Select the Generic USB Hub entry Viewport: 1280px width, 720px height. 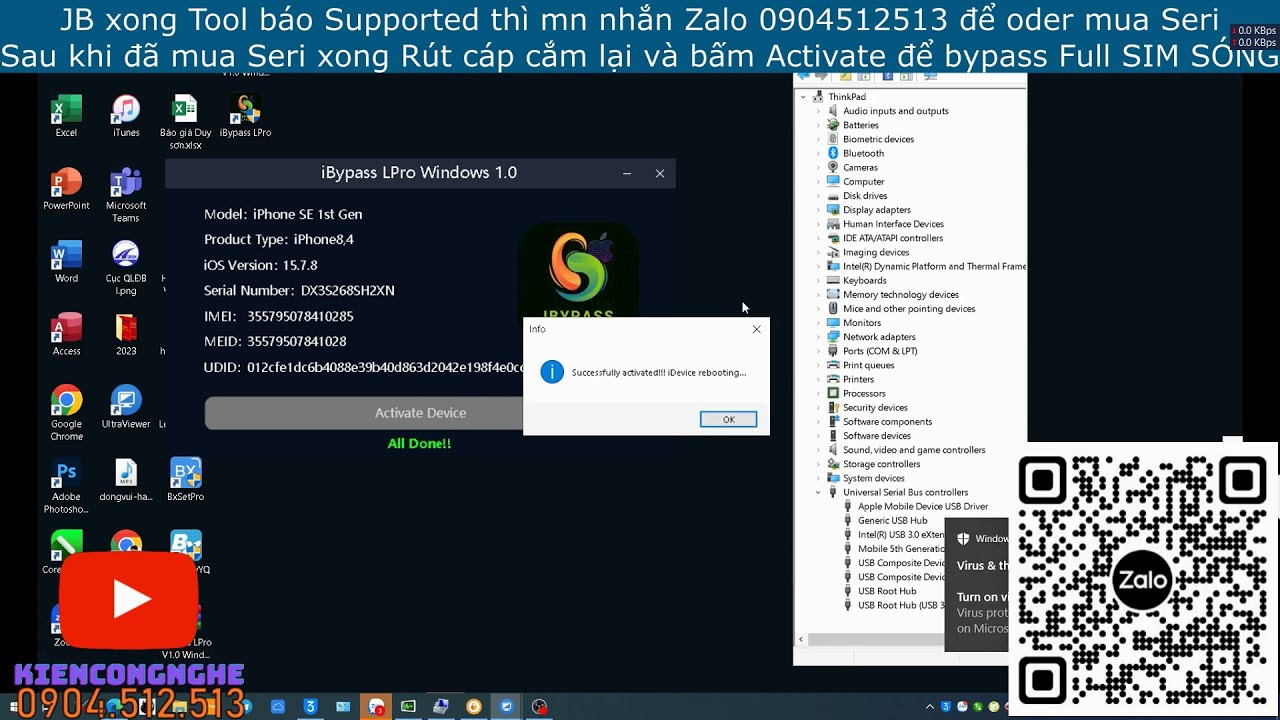click(x=892, y=520)
